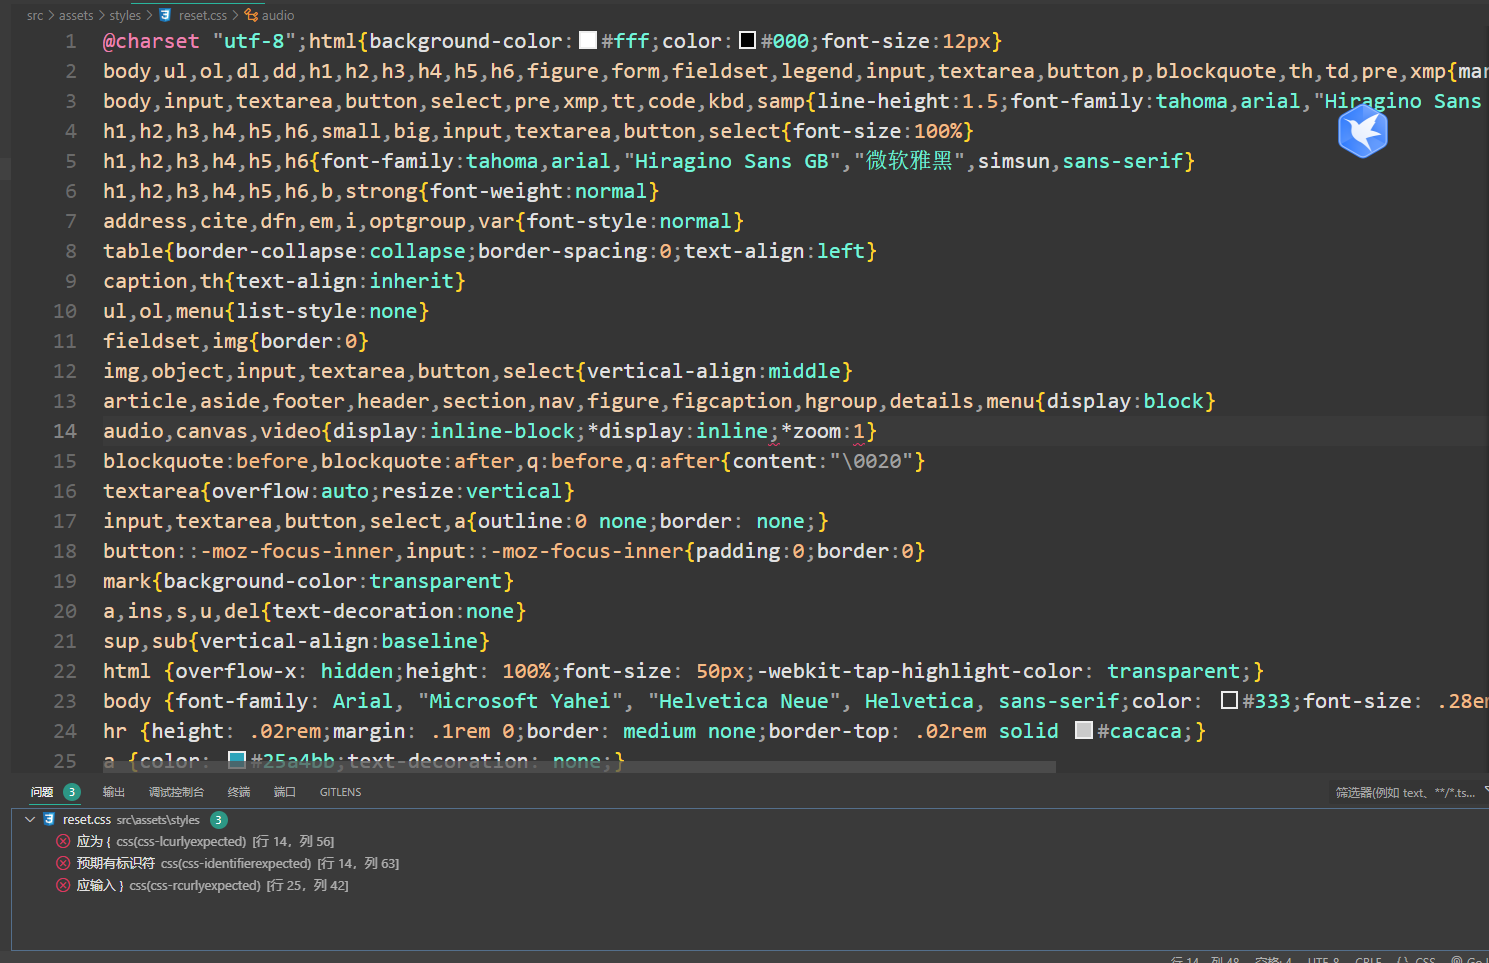Switch to the 终端 terminal tab
1489x963 pixels.
coord(239,792)
